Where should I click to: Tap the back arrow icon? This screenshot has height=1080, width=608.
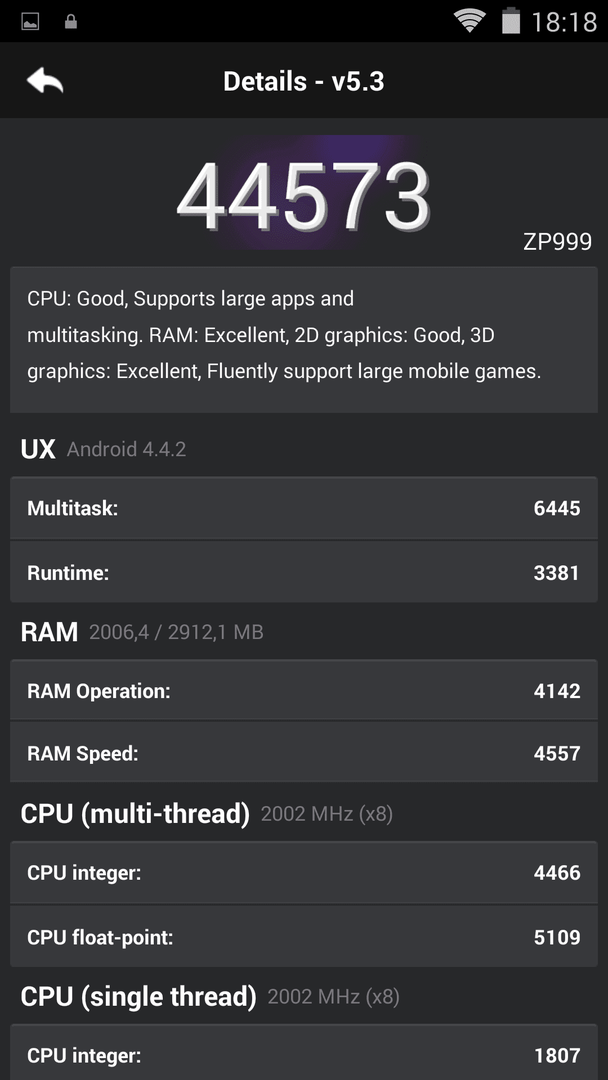pyautogui.click(x=45, y=81)
